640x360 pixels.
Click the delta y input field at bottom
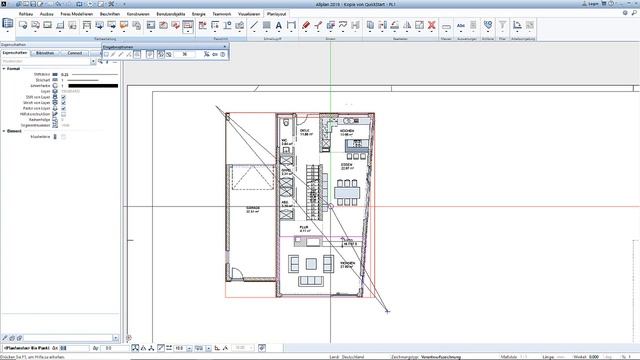pyautogui.click(x=115, y=348)
